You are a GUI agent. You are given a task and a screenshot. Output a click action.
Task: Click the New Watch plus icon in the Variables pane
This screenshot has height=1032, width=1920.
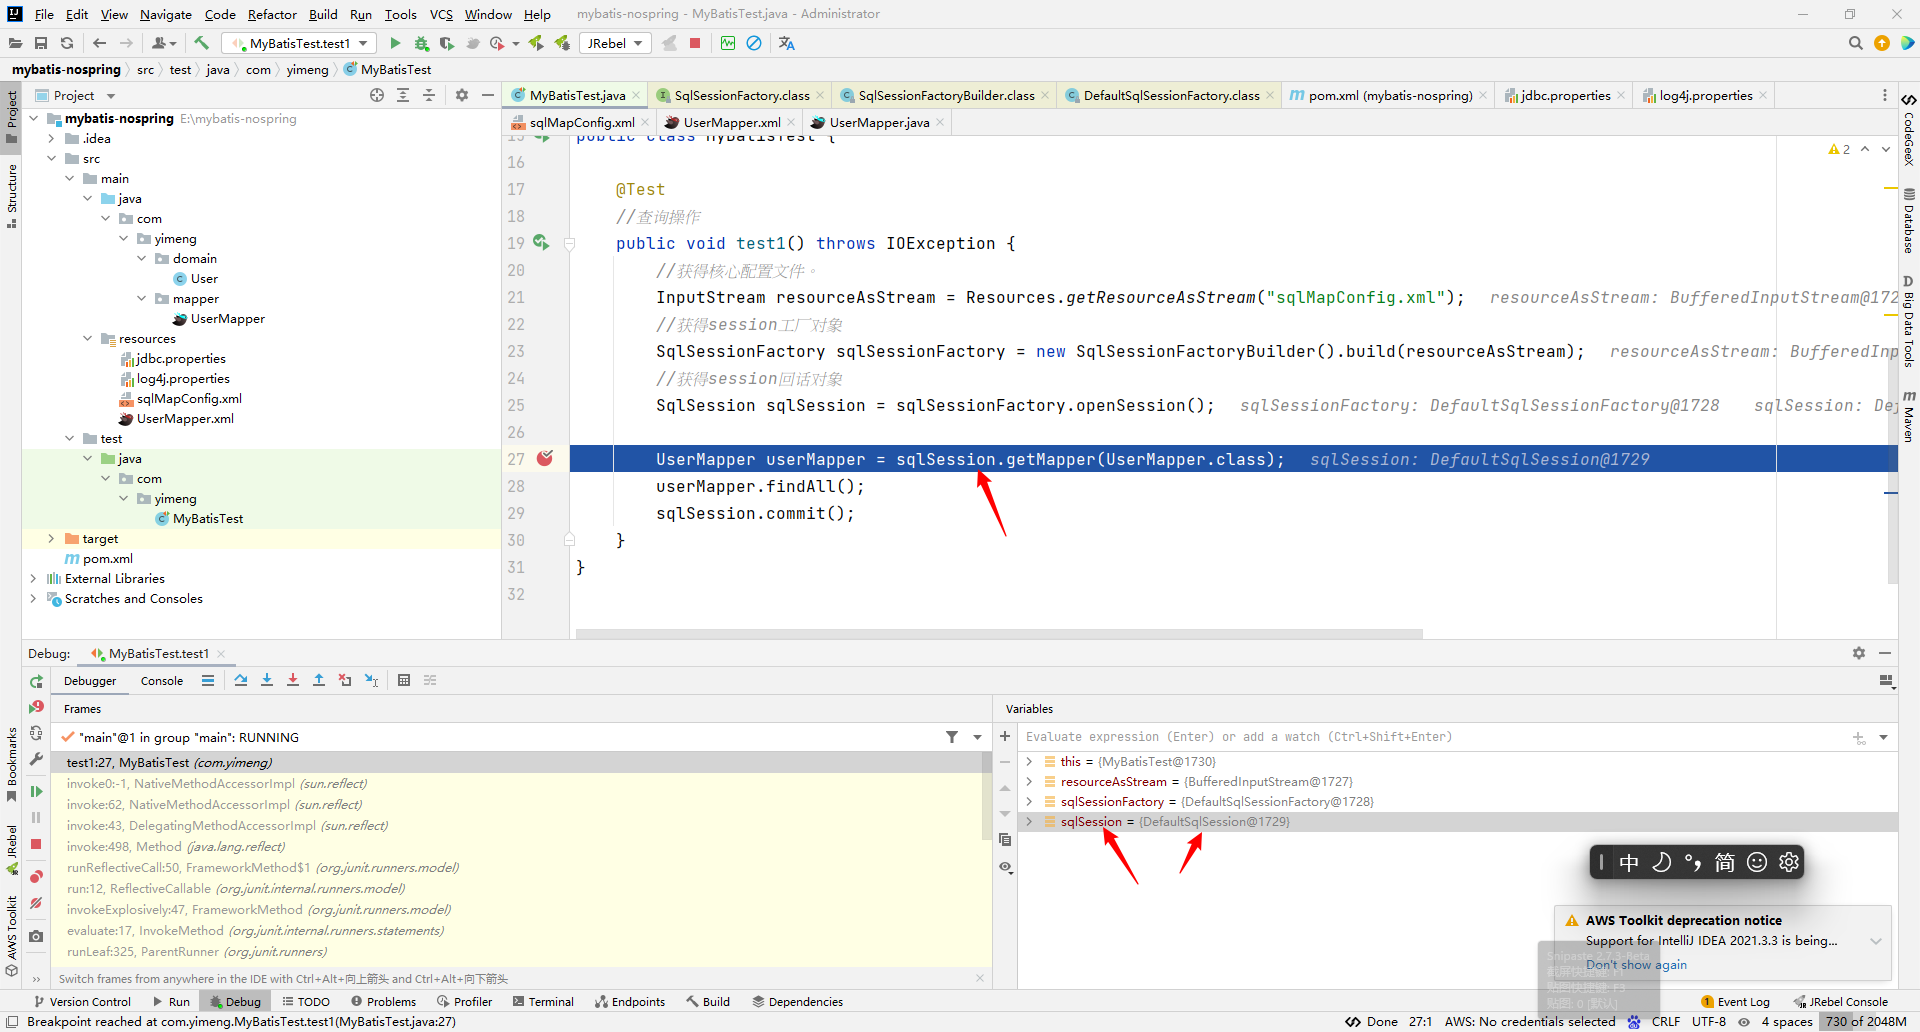[x=1005, y=736]
